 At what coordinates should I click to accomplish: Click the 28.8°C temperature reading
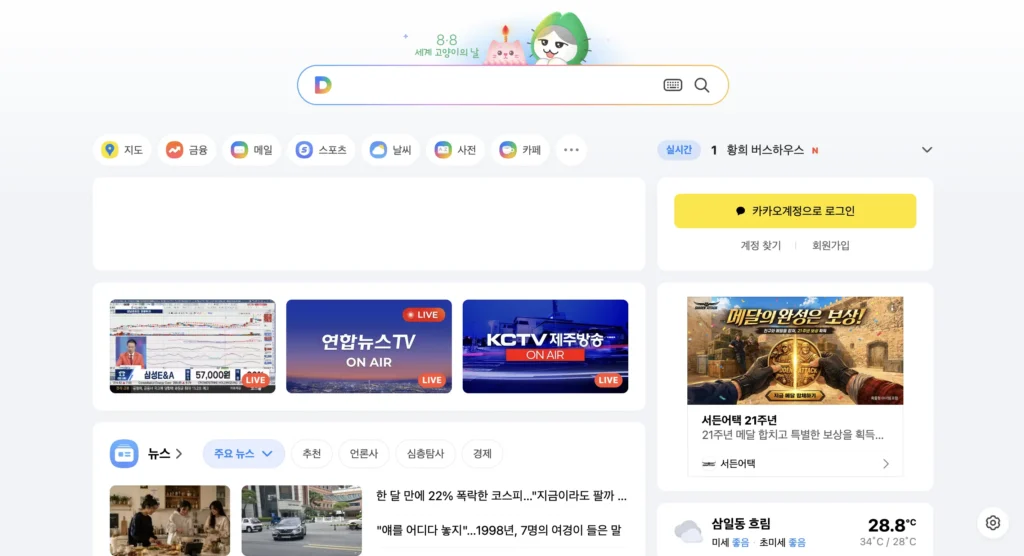pyautogui.click(x=891, y=525)
